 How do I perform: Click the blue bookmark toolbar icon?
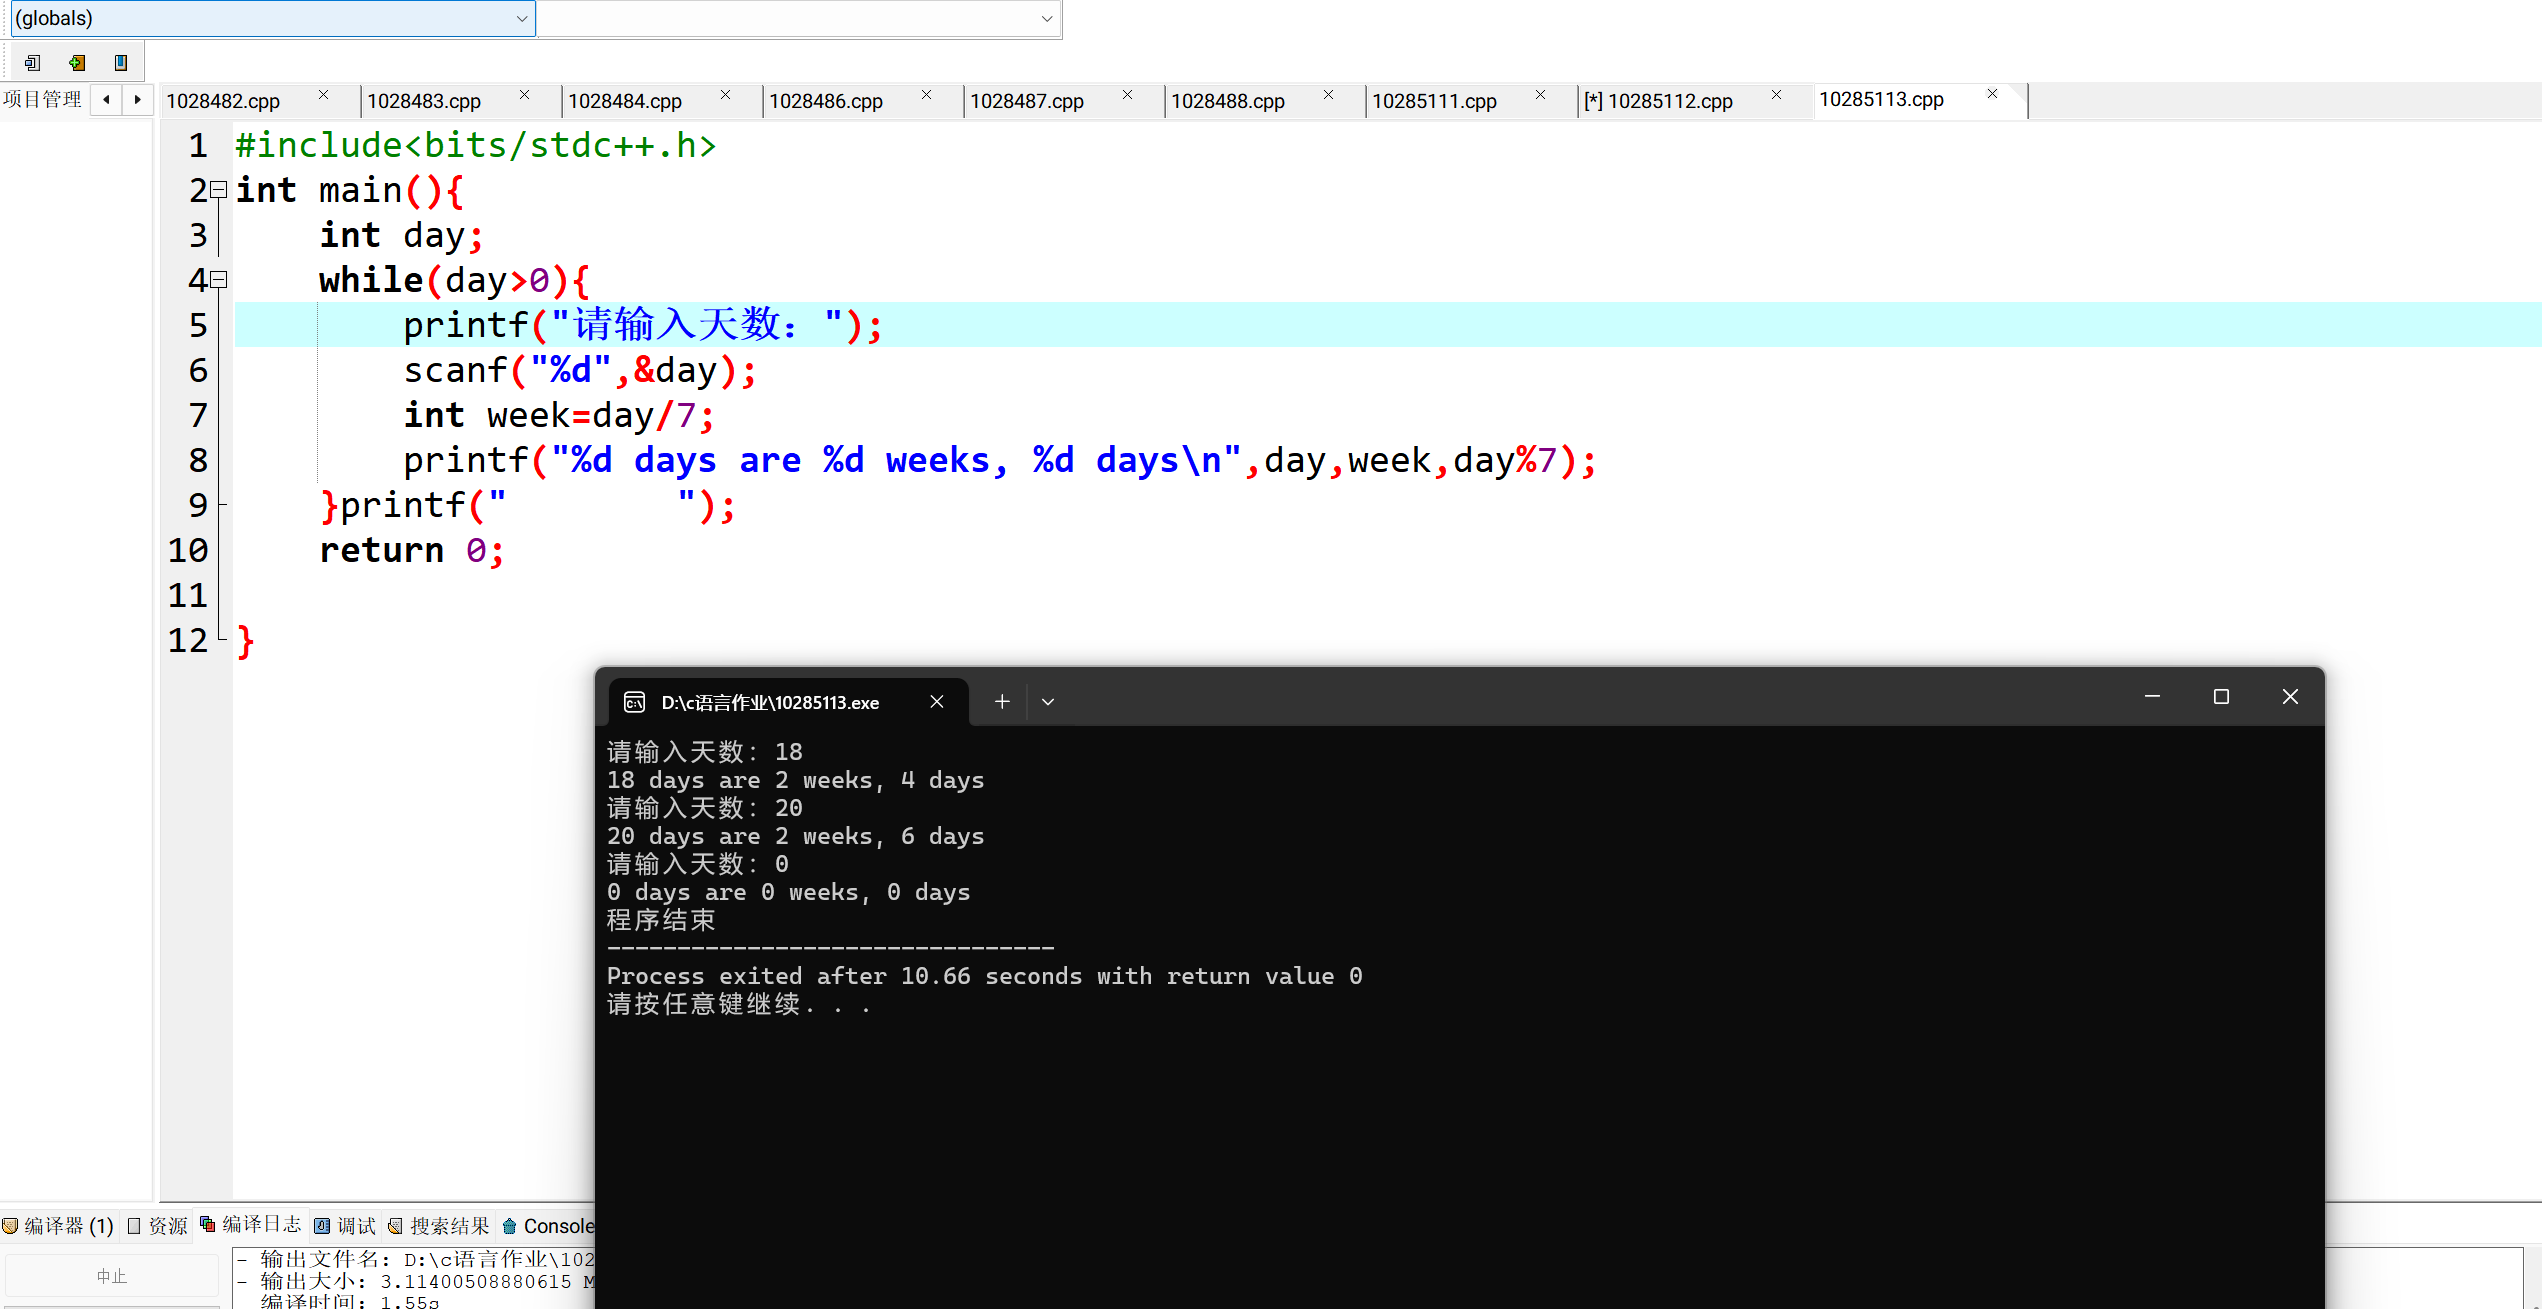pyautogui.click(x=121, y=63)
